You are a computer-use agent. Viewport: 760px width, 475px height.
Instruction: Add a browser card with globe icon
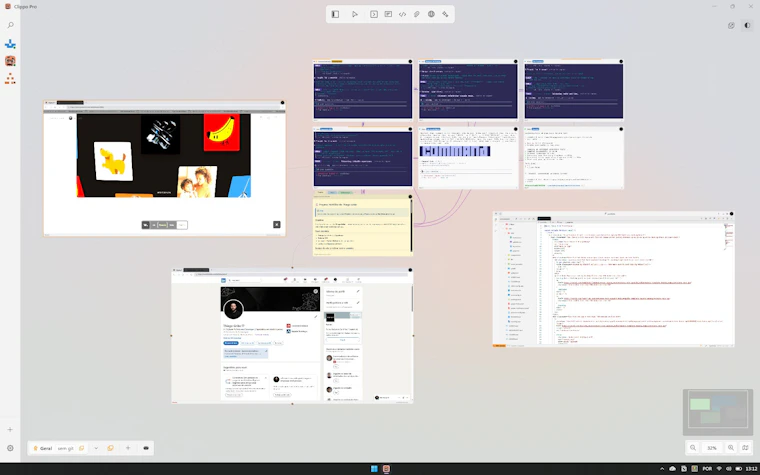click(x=431, y=15)
